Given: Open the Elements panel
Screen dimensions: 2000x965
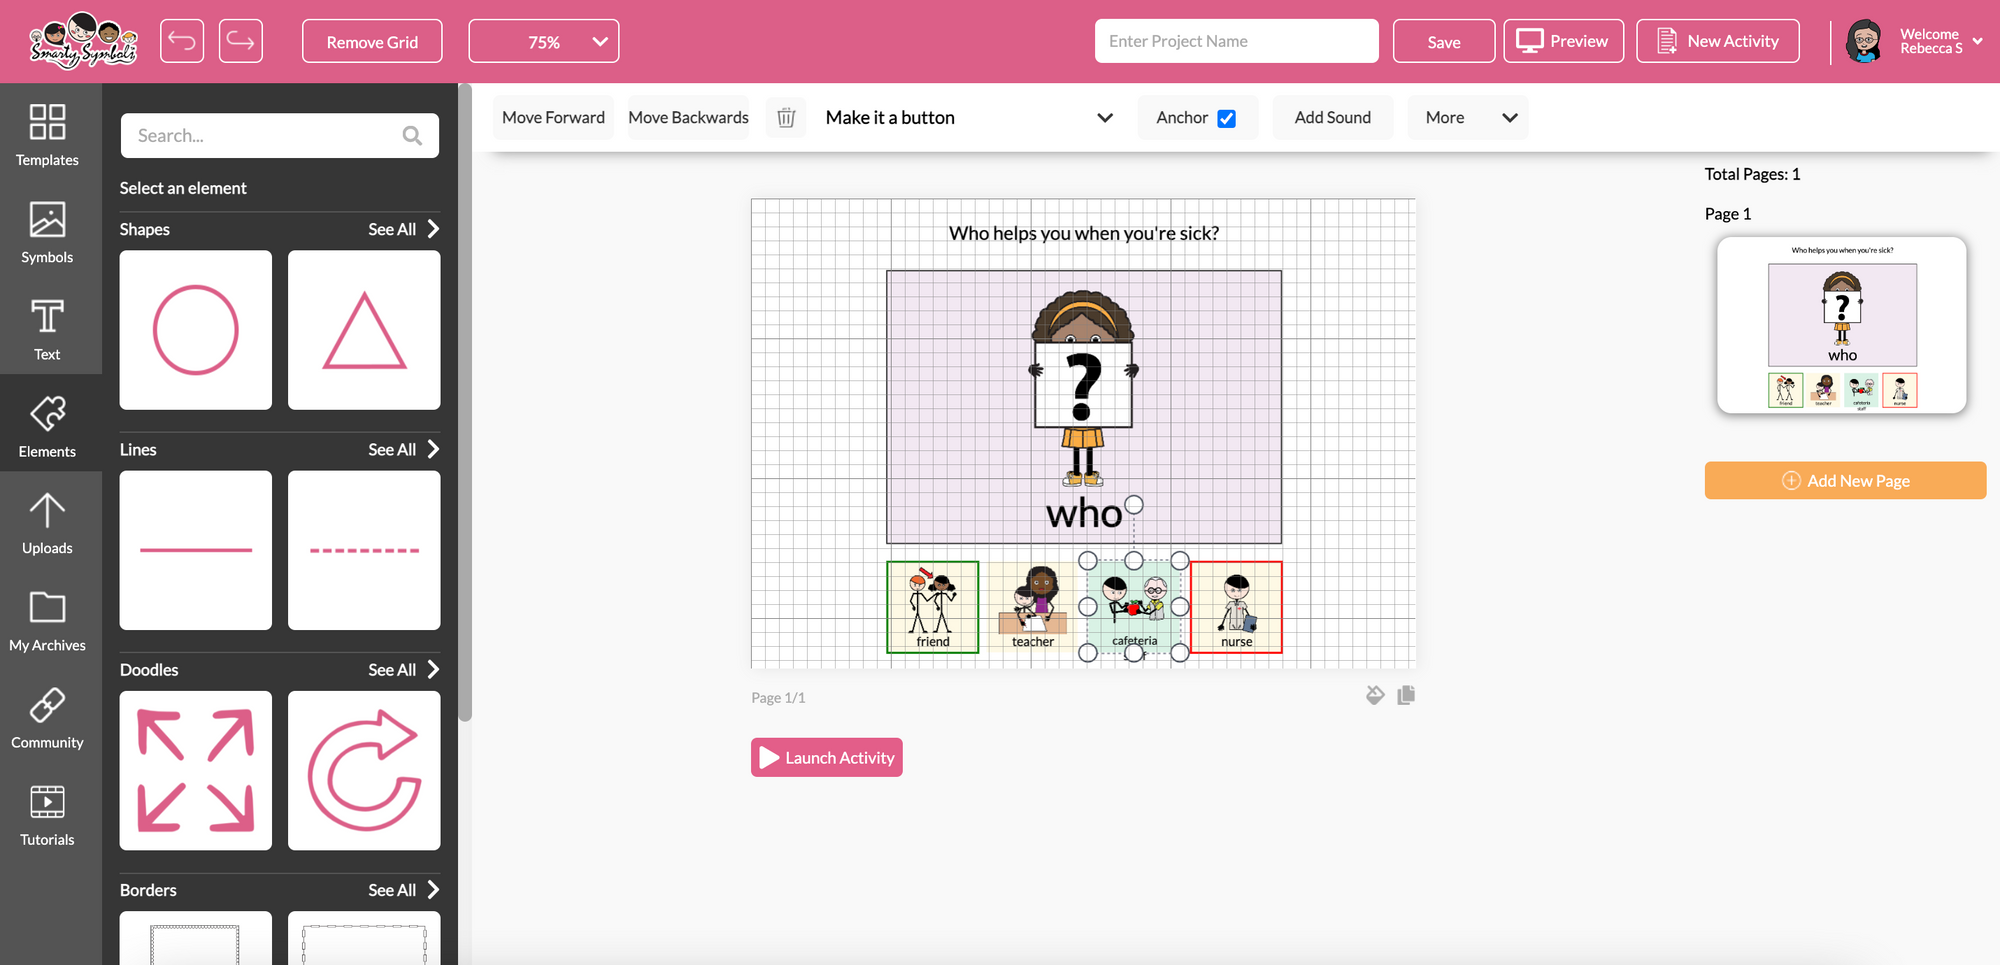Looking at the screenshot, I should [46, 425].
